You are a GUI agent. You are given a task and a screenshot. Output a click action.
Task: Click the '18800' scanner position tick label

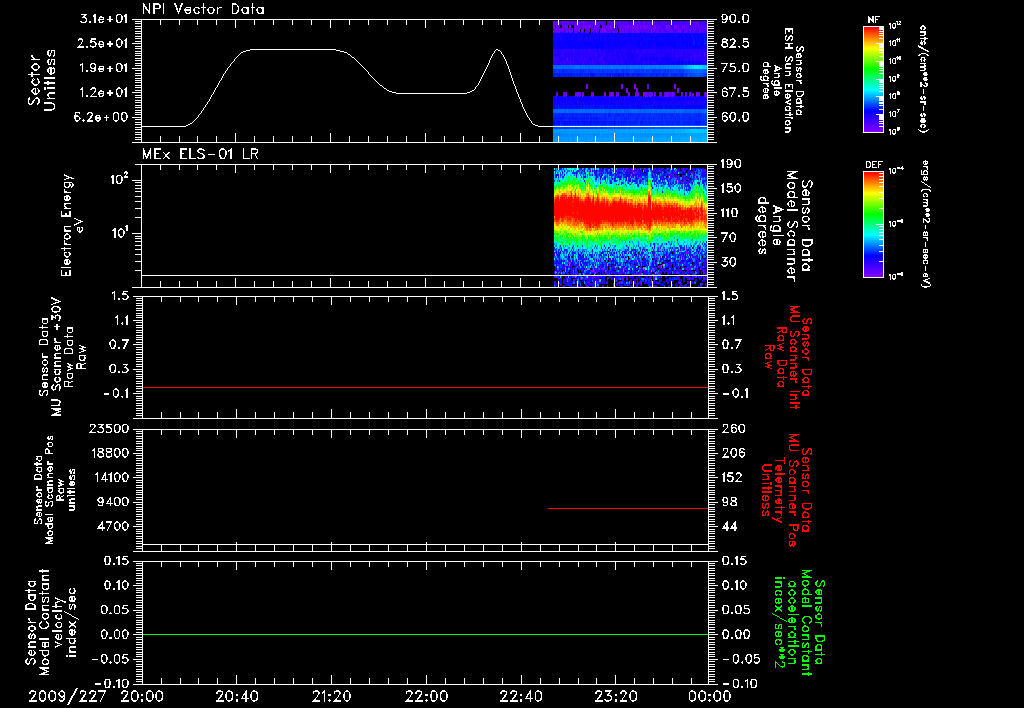[x=109, y=453]
